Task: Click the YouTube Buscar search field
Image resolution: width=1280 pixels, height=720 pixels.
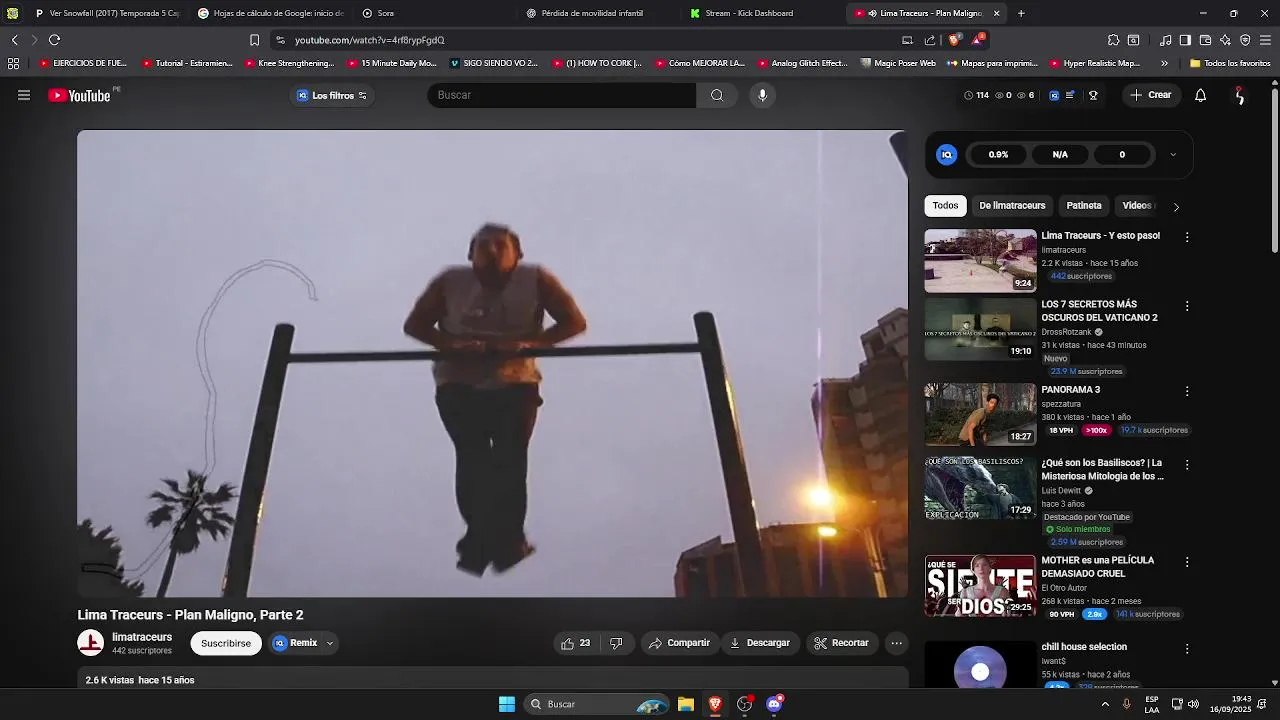Action: 561,95
